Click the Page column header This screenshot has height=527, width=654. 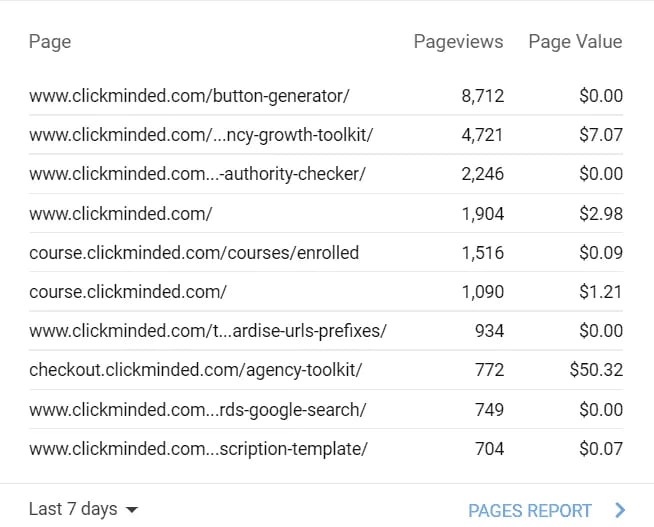point(50,41)
